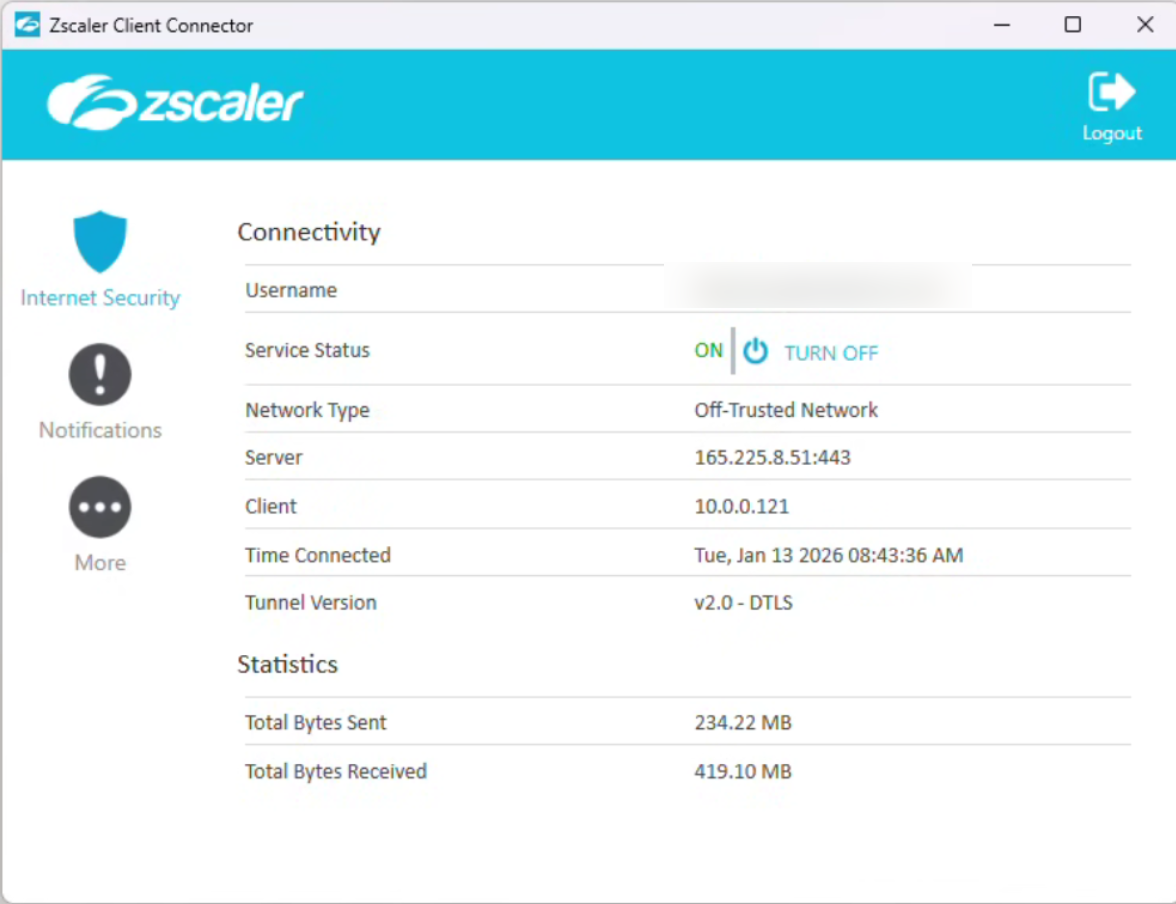Click the client IP 10.0.0.121
The height and width of the screenshot is (904, 1176).
742,506
